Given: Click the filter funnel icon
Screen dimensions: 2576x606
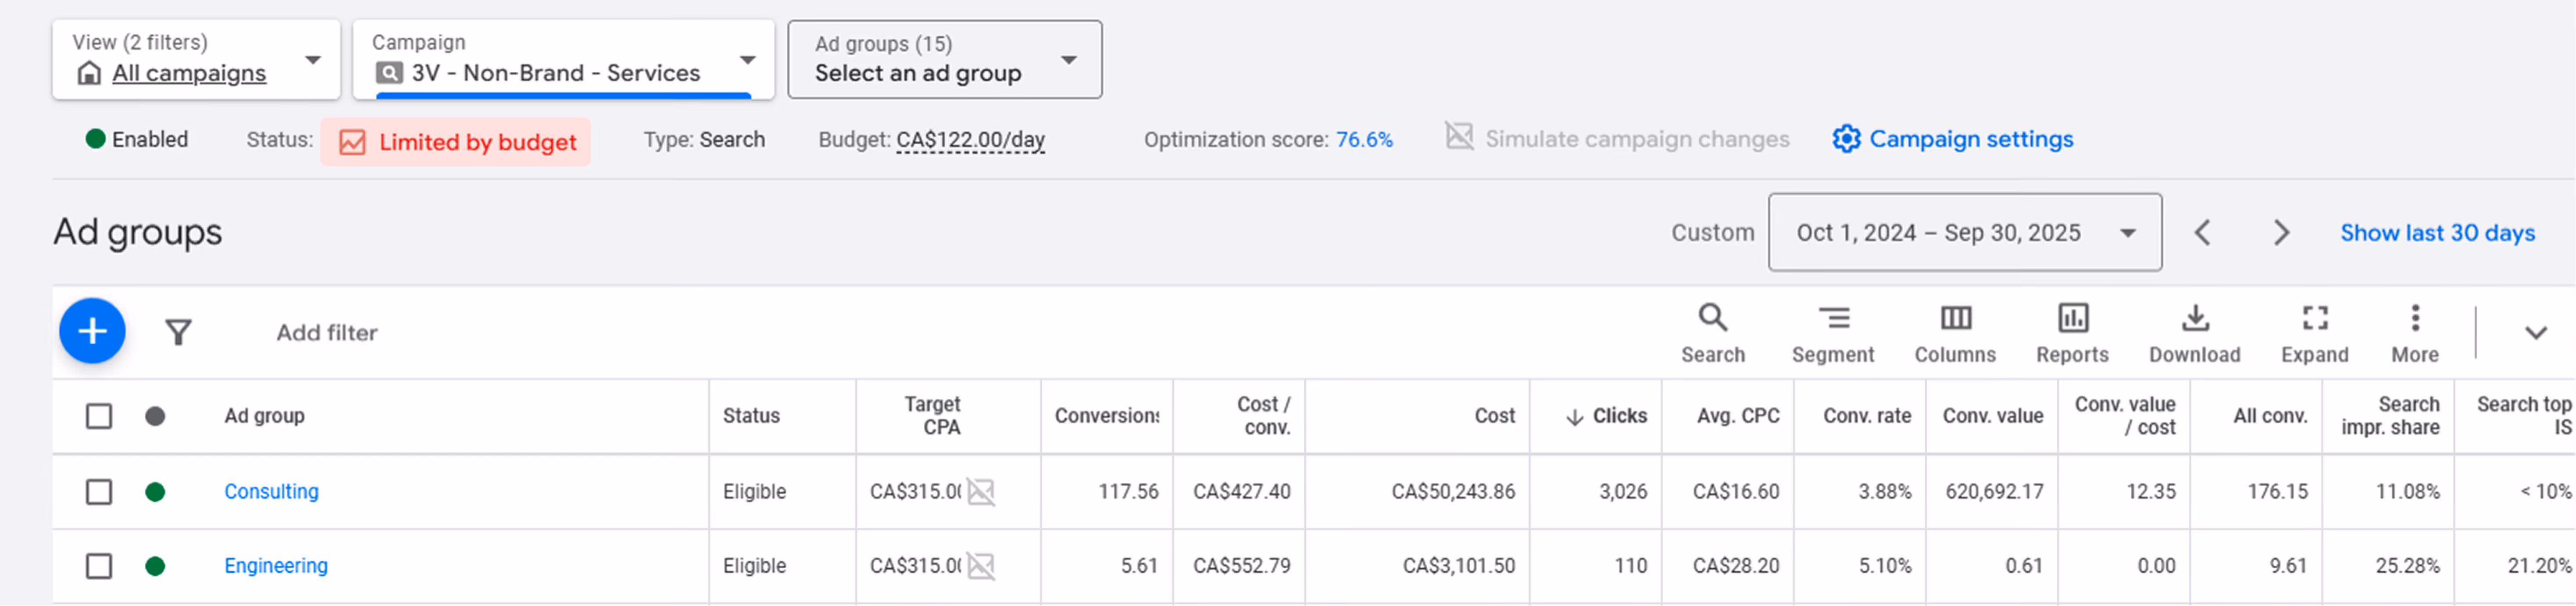Looking at the screenshot, I should pos(178,332).
